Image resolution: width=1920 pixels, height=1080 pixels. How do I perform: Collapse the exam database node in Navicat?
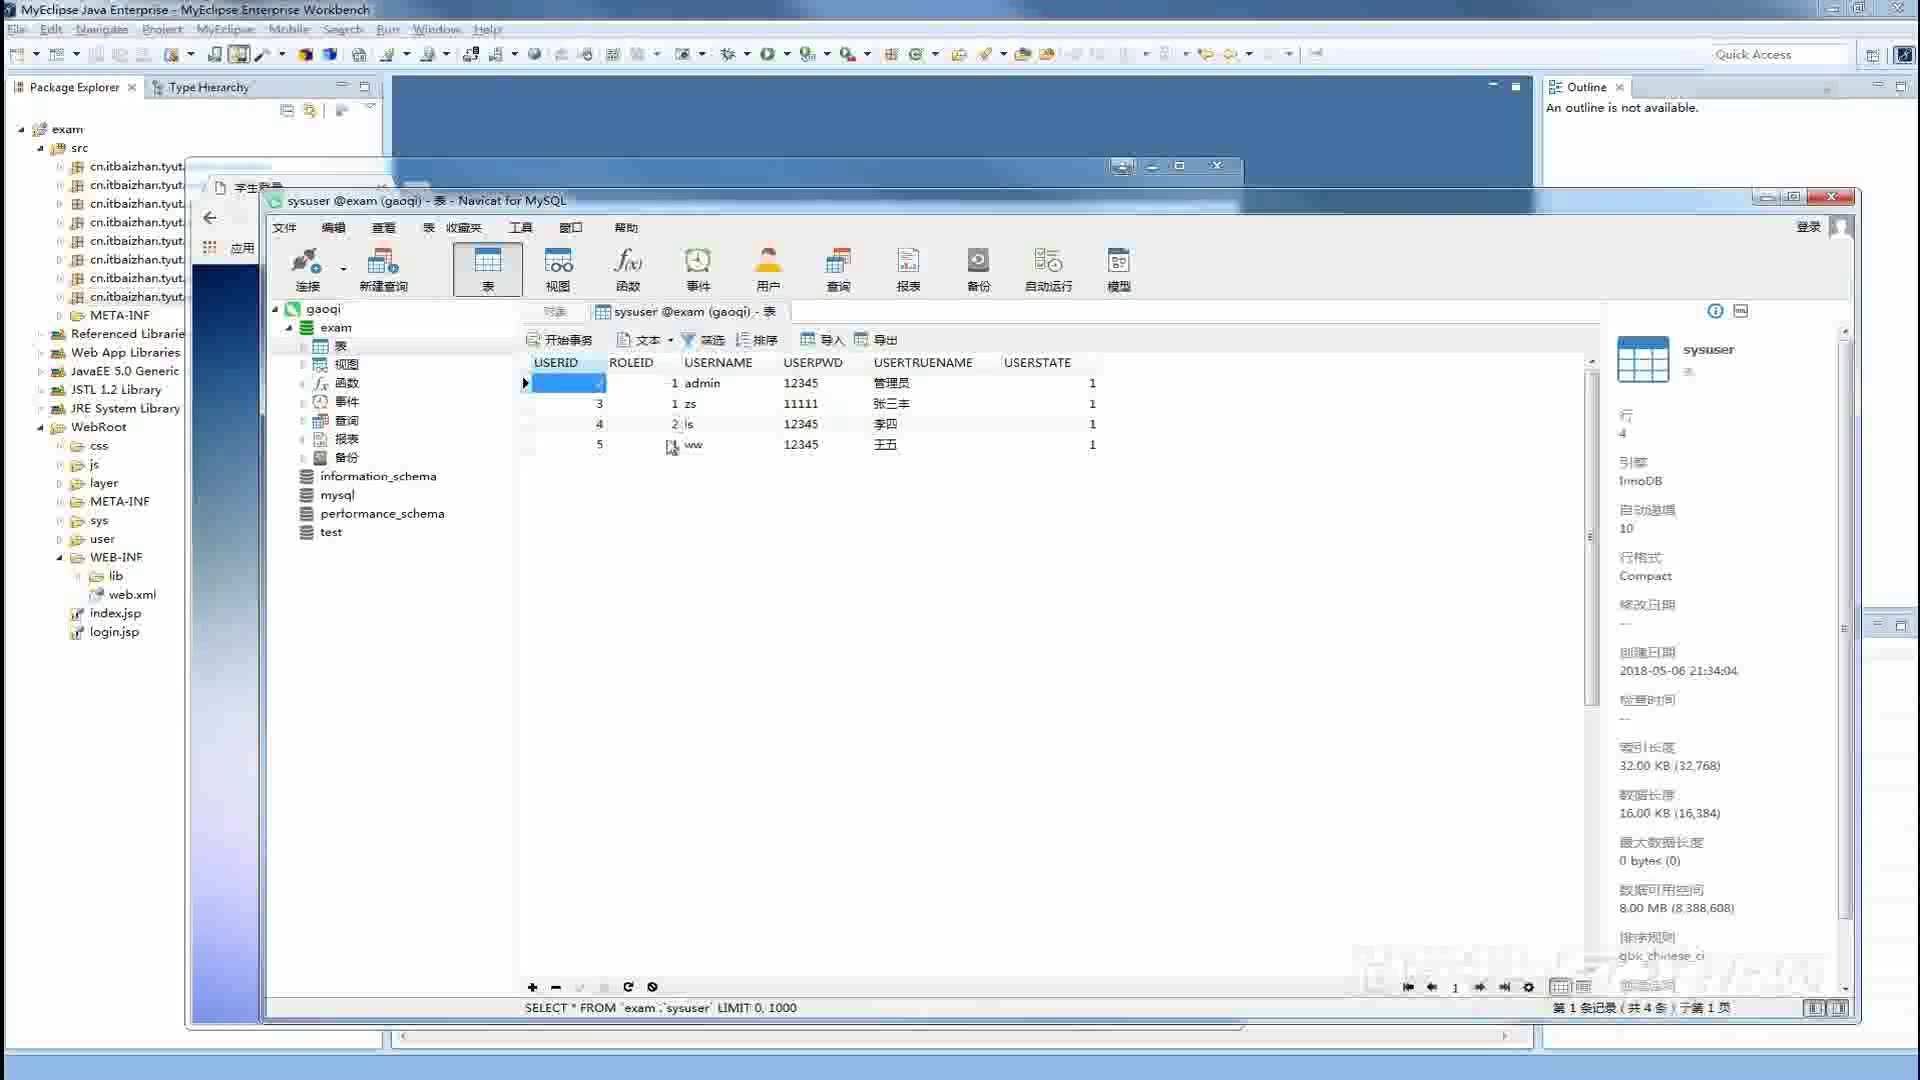coord(289,328)
